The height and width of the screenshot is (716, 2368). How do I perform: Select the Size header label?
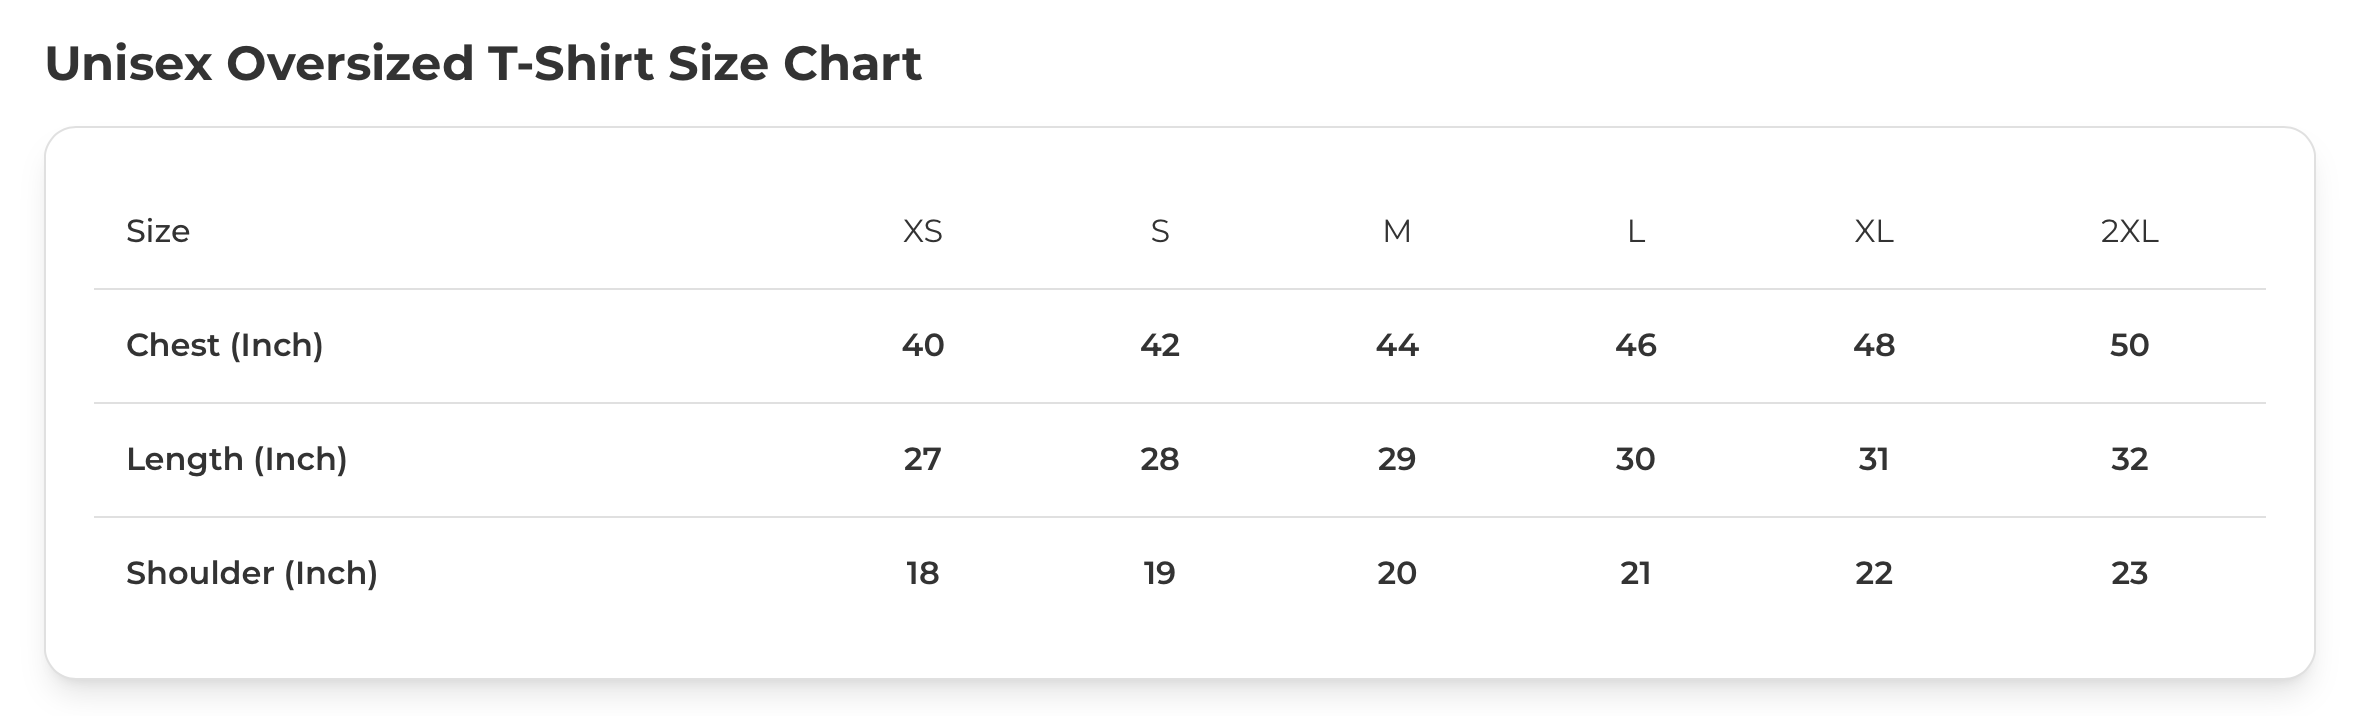(158, 232)
